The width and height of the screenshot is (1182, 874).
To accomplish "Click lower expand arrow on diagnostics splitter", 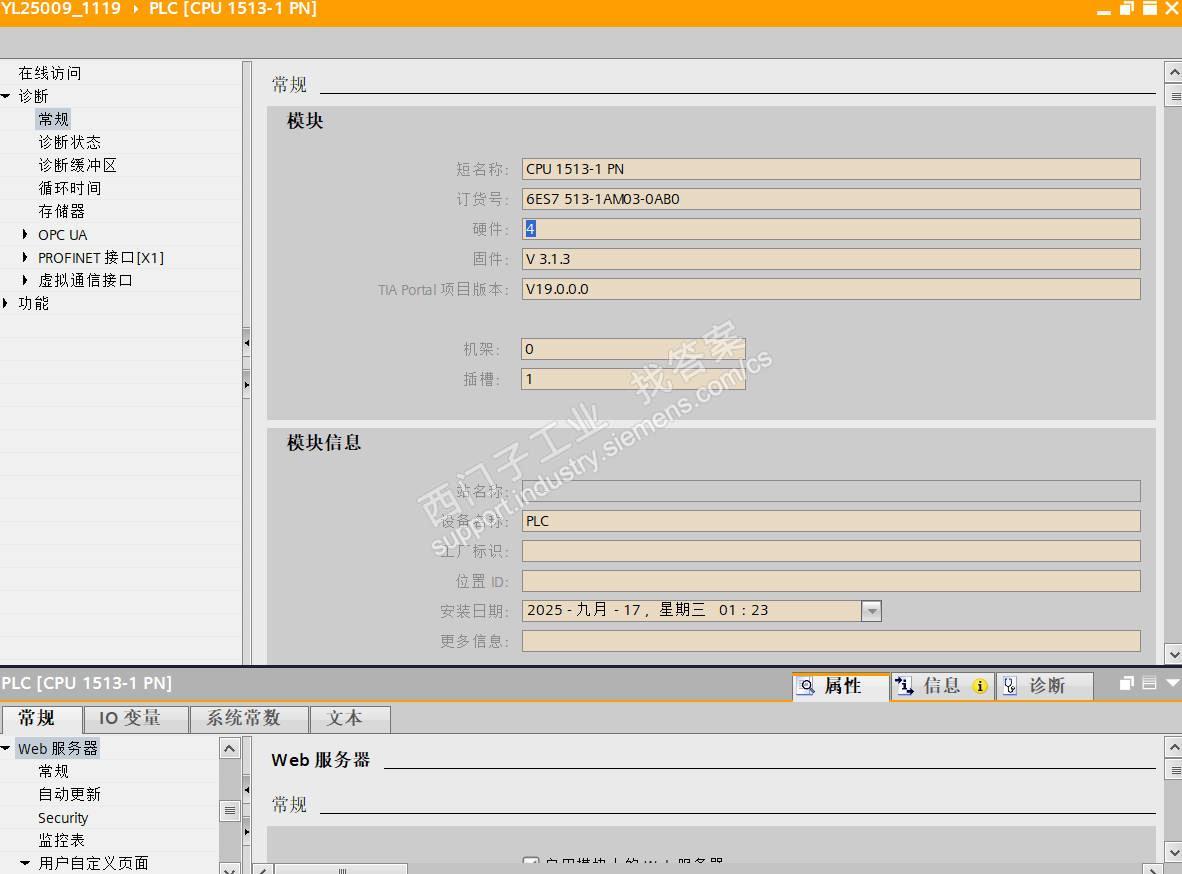I will click(x=247, y=385).
